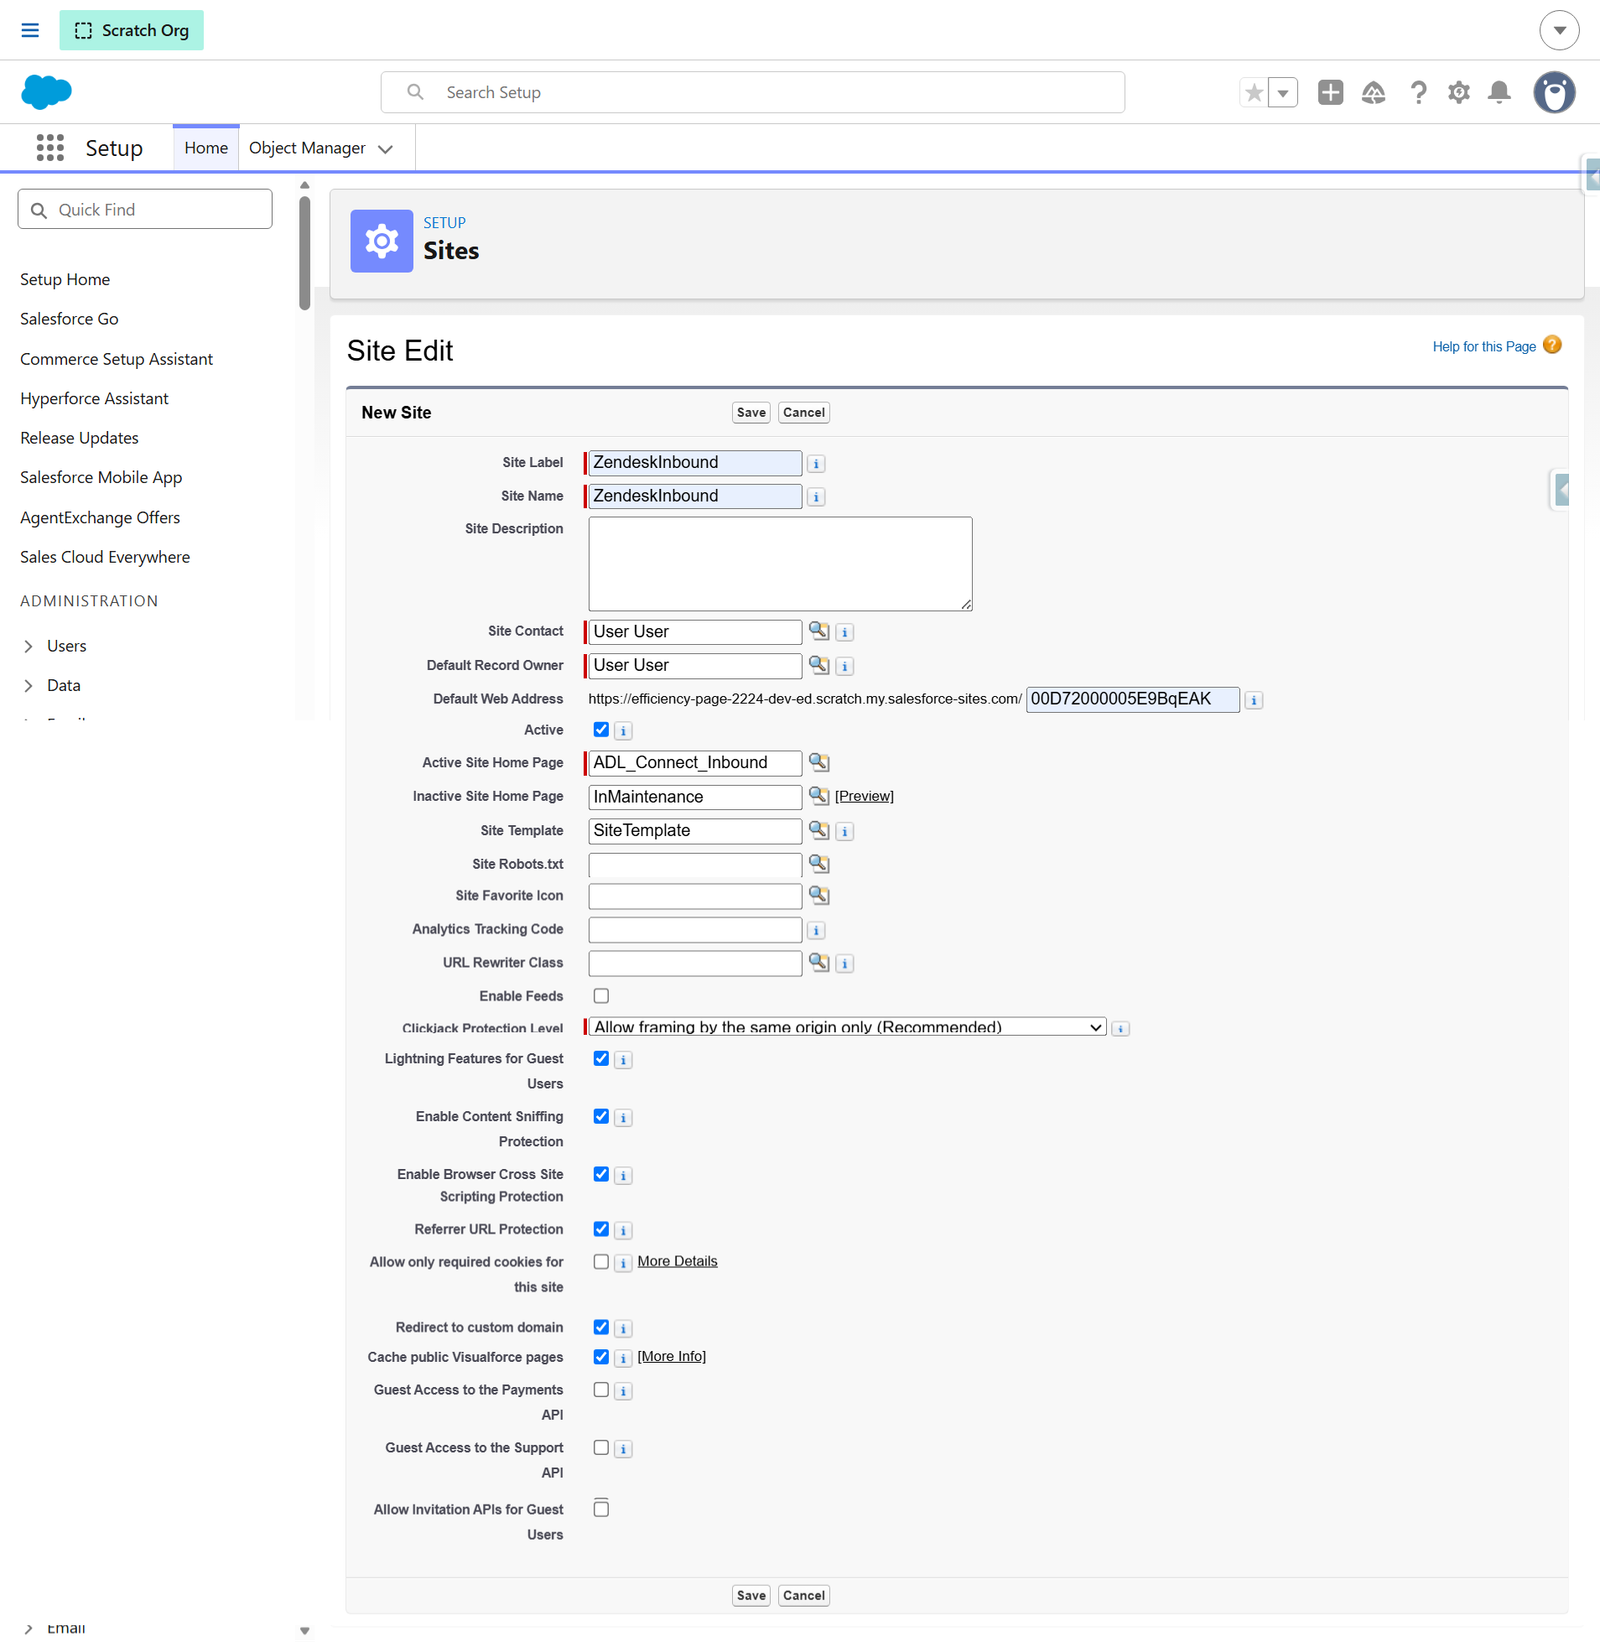Open the Object Manager tab dropdown chevron
1600x1647 pixels.
(386, 149)
